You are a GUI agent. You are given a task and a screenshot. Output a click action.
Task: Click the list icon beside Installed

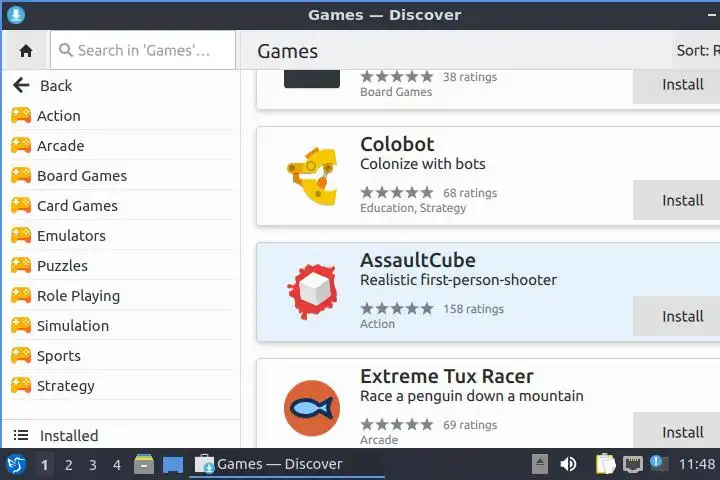(21, 435)
